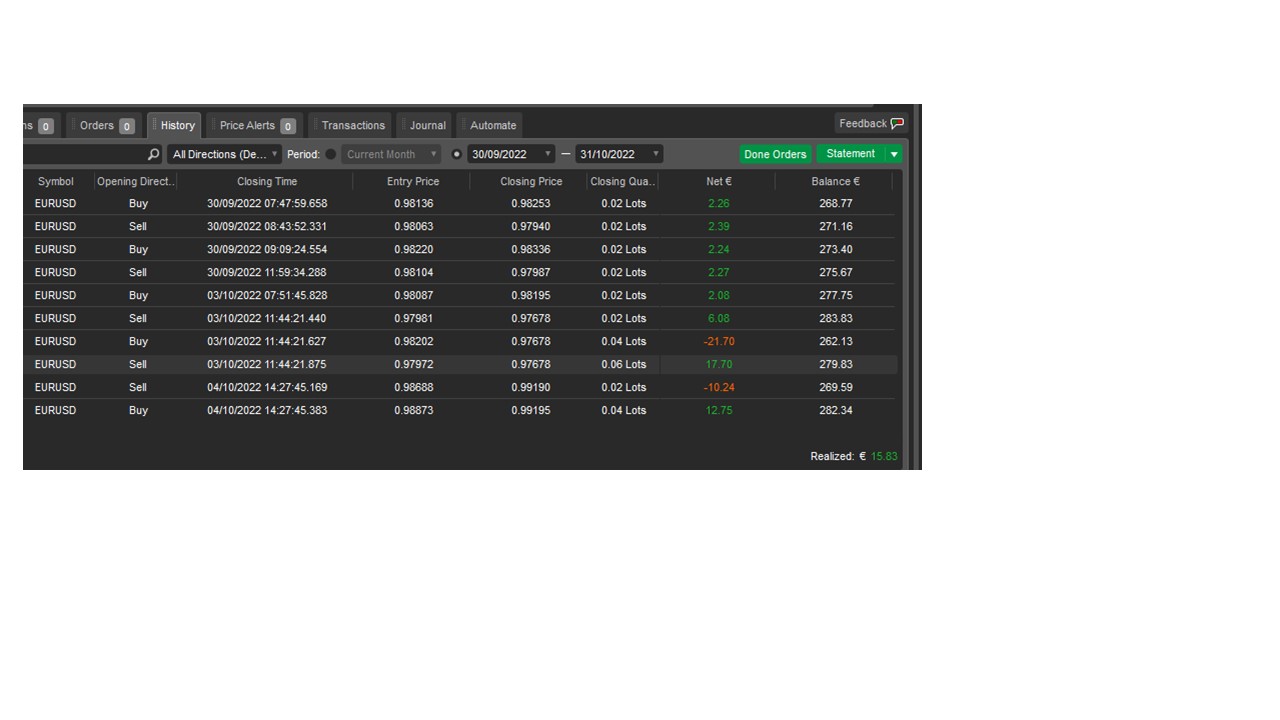Open the Feedback speech bubble button

(x=871, y=124)
